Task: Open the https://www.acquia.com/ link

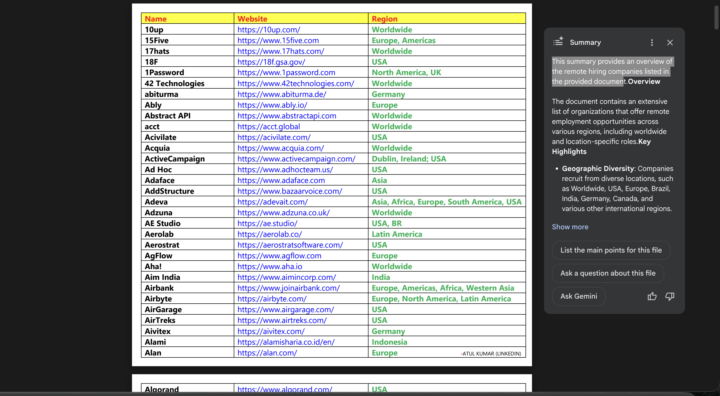Action: coord(281,148)
